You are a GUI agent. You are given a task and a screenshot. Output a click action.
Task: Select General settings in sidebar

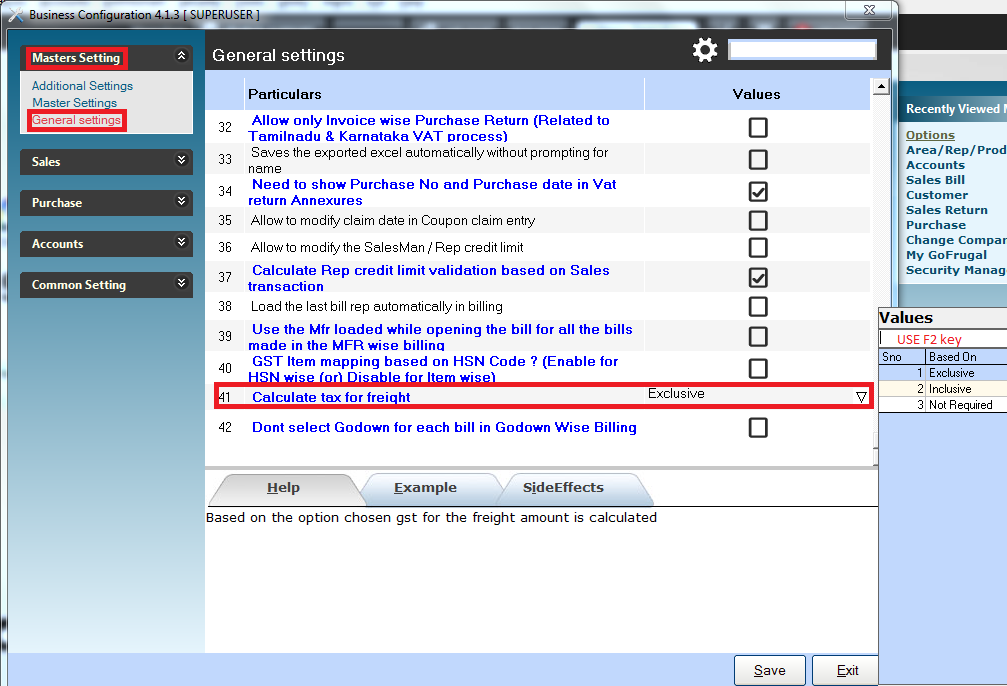76,120
